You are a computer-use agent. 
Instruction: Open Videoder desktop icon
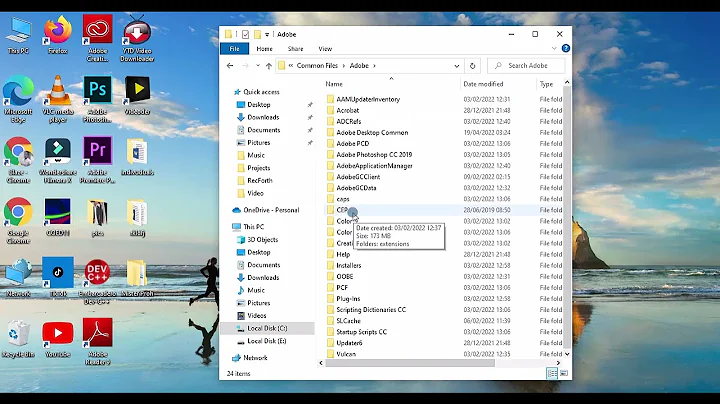tap(137, 95)
